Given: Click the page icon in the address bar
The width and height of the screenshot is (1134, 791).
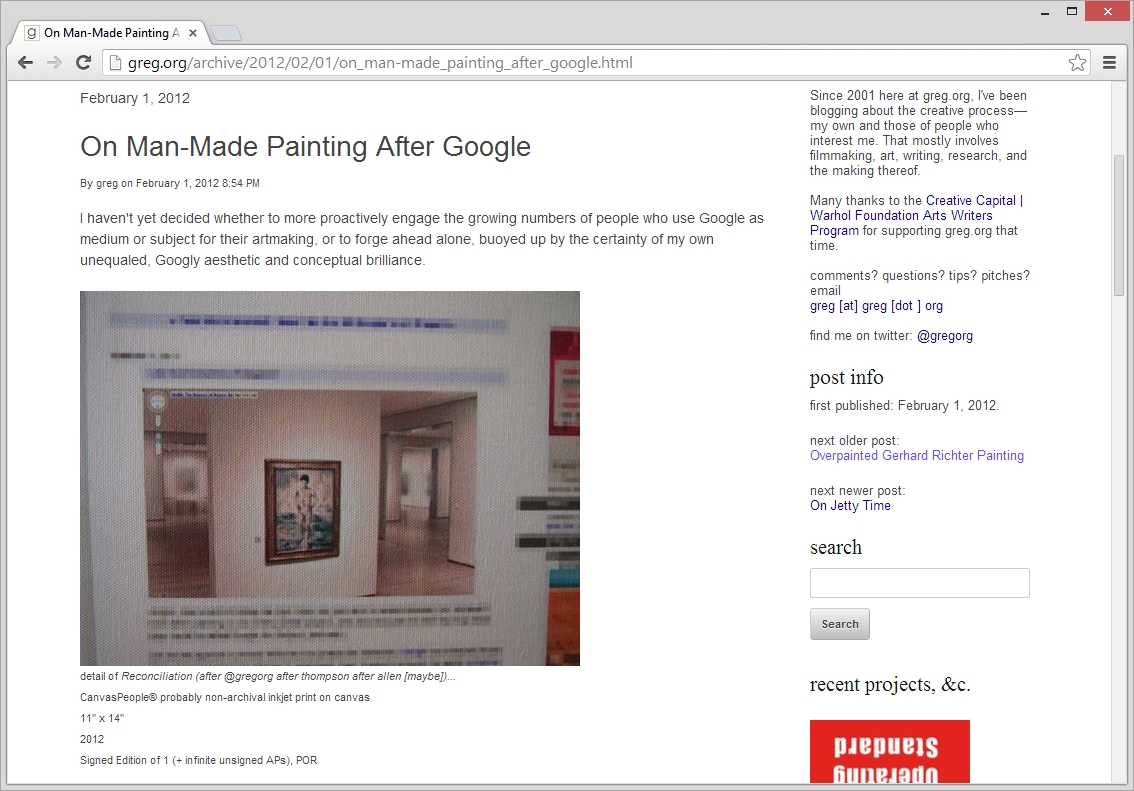Looking at the screenshot, I should (x=114, y=63).
